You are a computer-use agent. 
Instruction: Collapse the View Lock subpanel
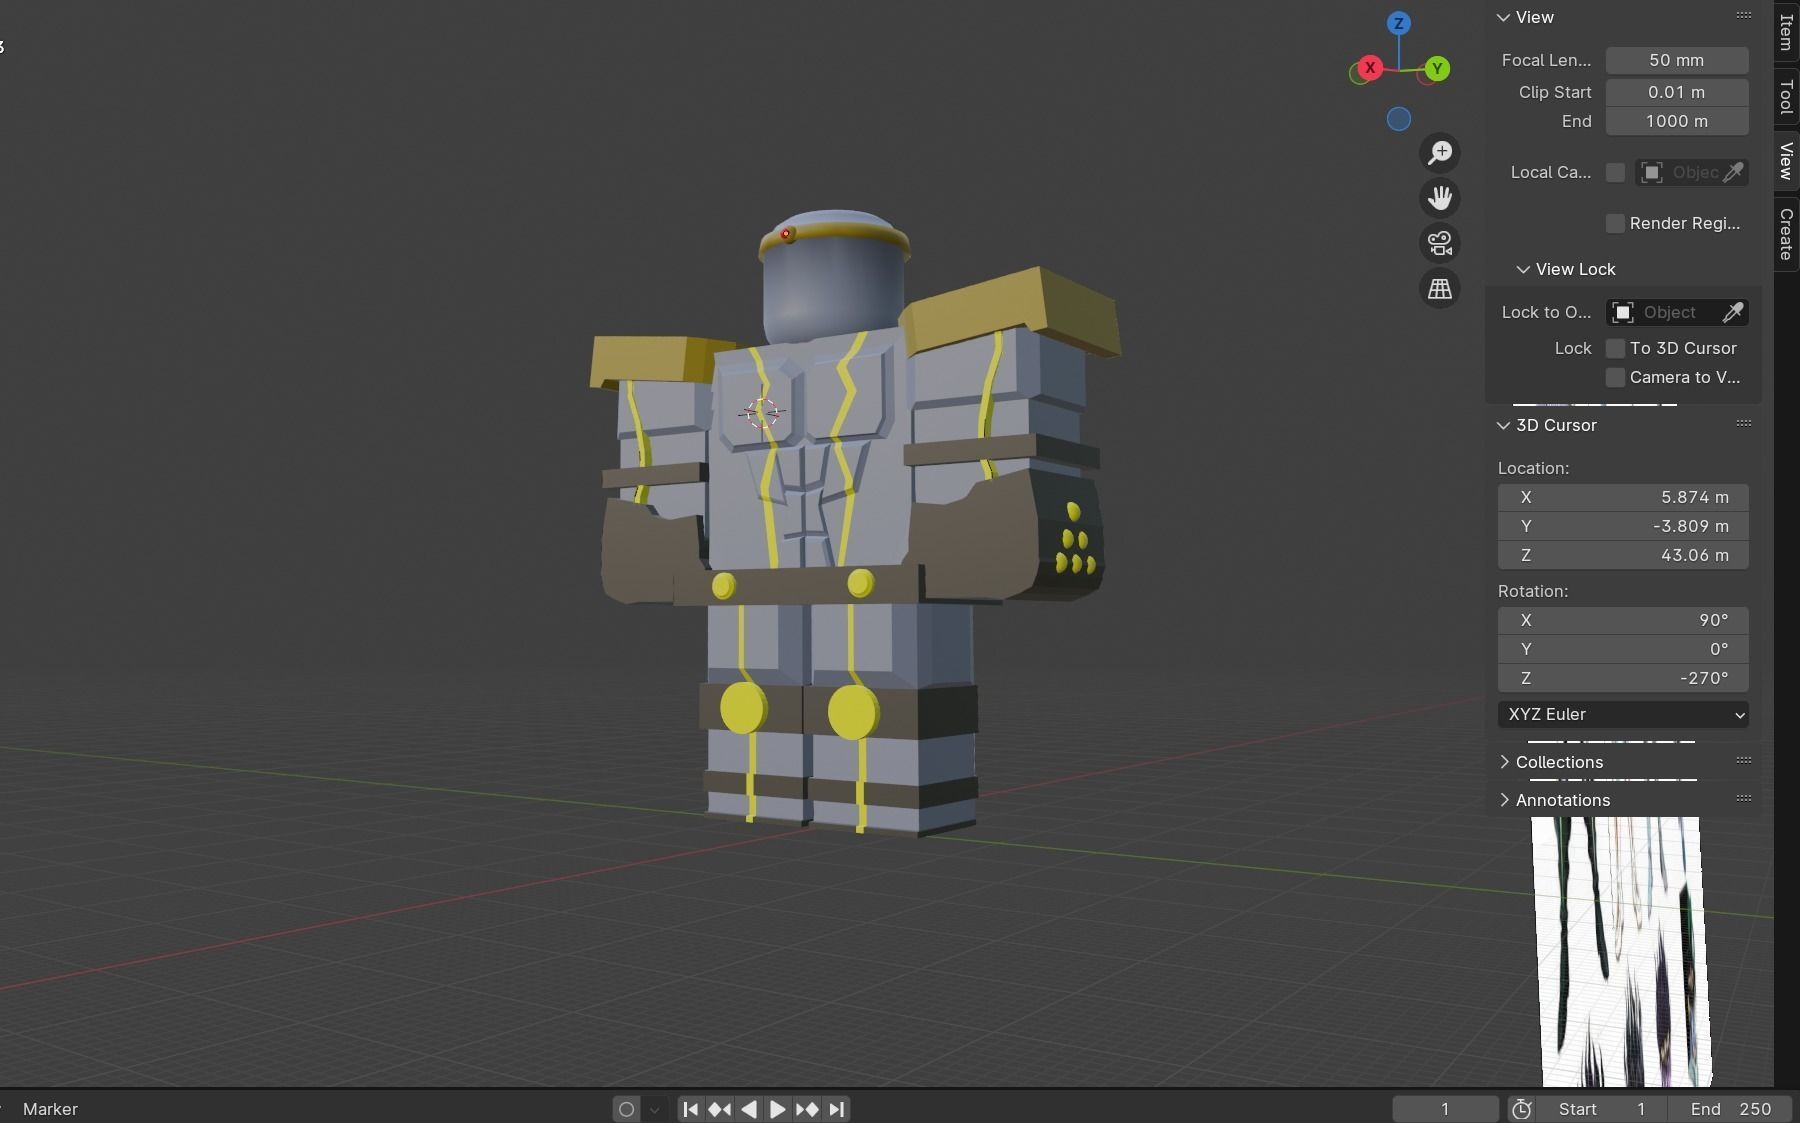[x=1523, y=269]
